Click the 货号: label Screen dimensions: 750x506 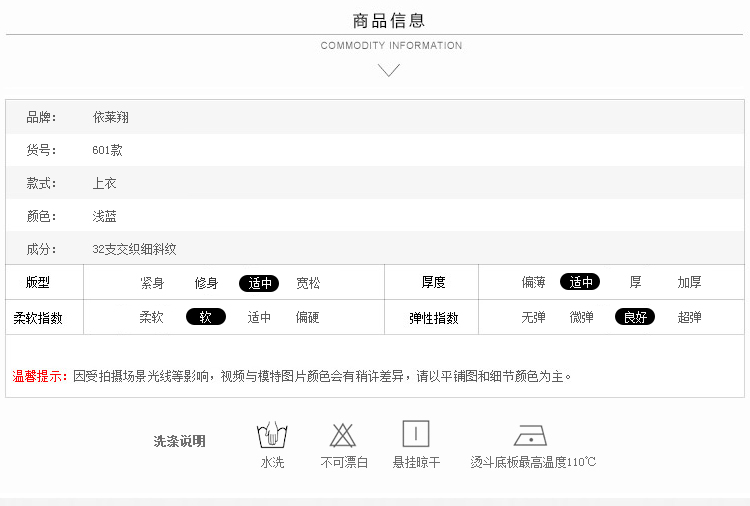[41, 150]
